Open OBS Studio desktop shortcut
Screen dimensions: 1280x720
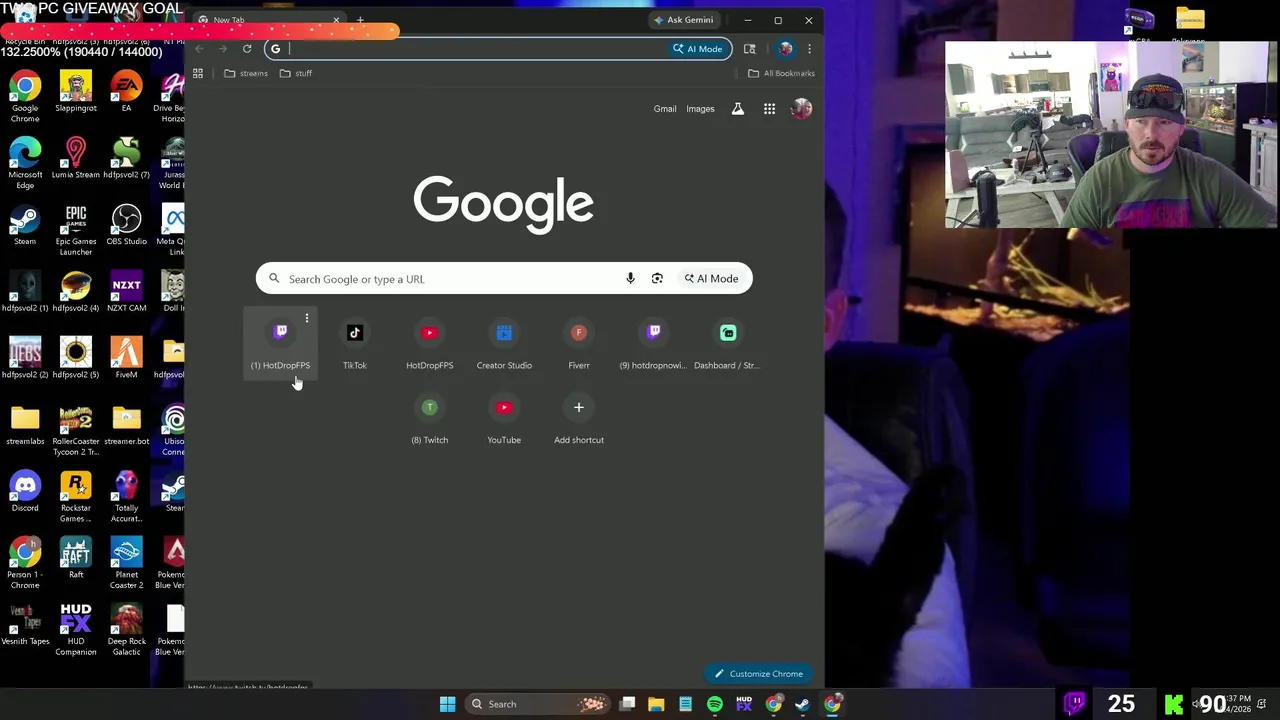click(126, 225)
